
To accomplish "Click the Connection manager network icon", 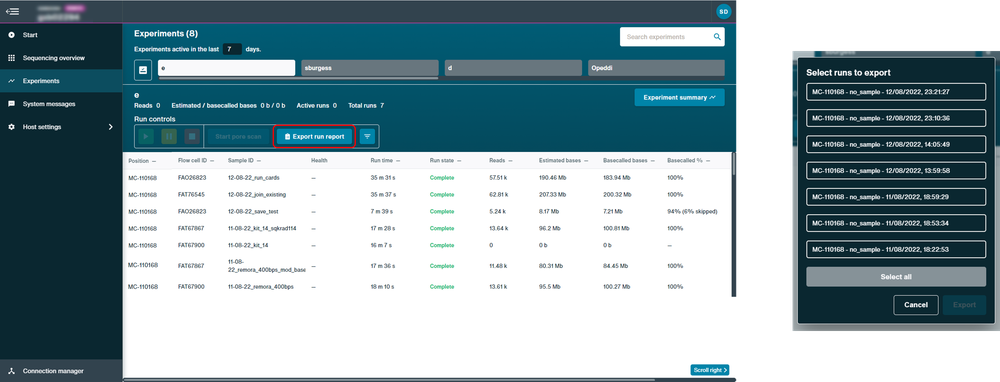I will pyautogui.click(x=11, y=371).
